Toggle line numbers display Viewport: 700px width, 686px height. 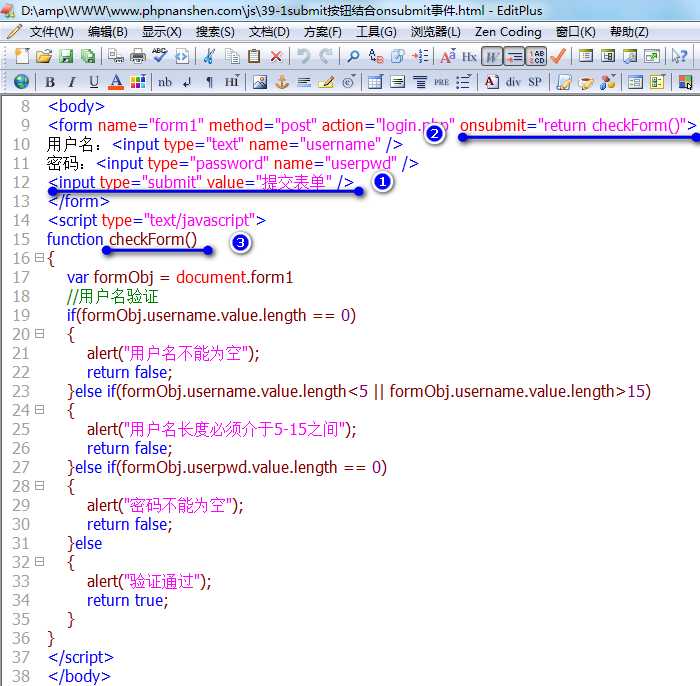click(x=537, y=56)
